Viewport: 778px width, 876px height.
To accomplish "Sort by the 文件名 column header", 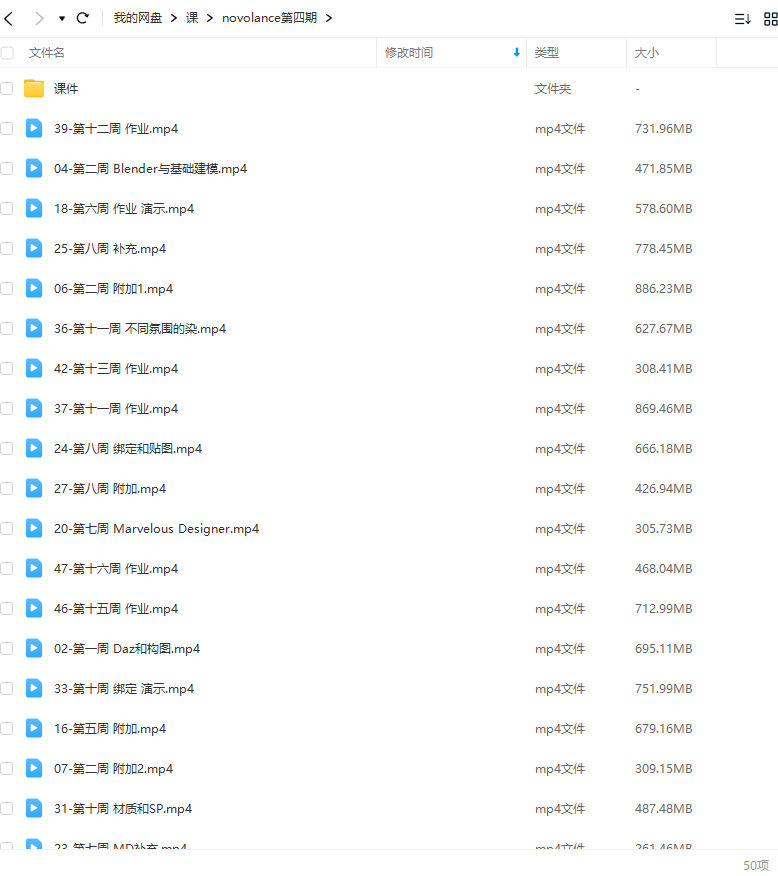I will [47, 53].
